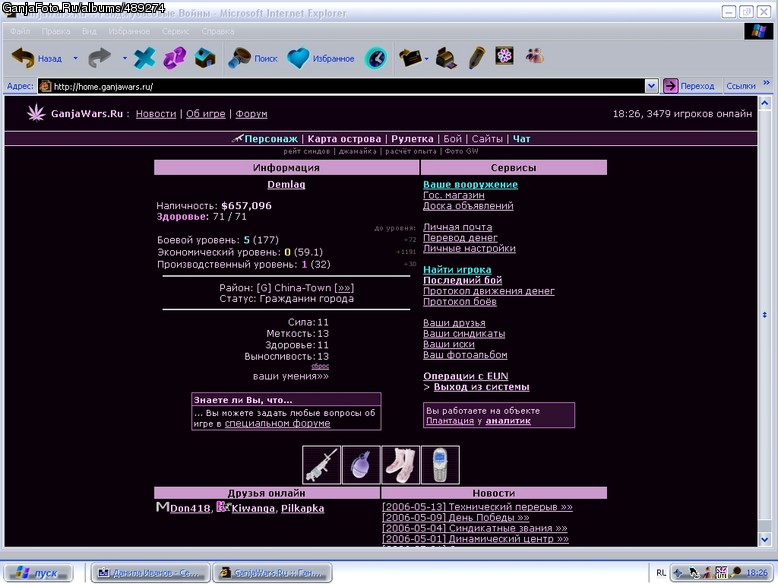Click the Back arrow toolbar icon

coord(23,58)
